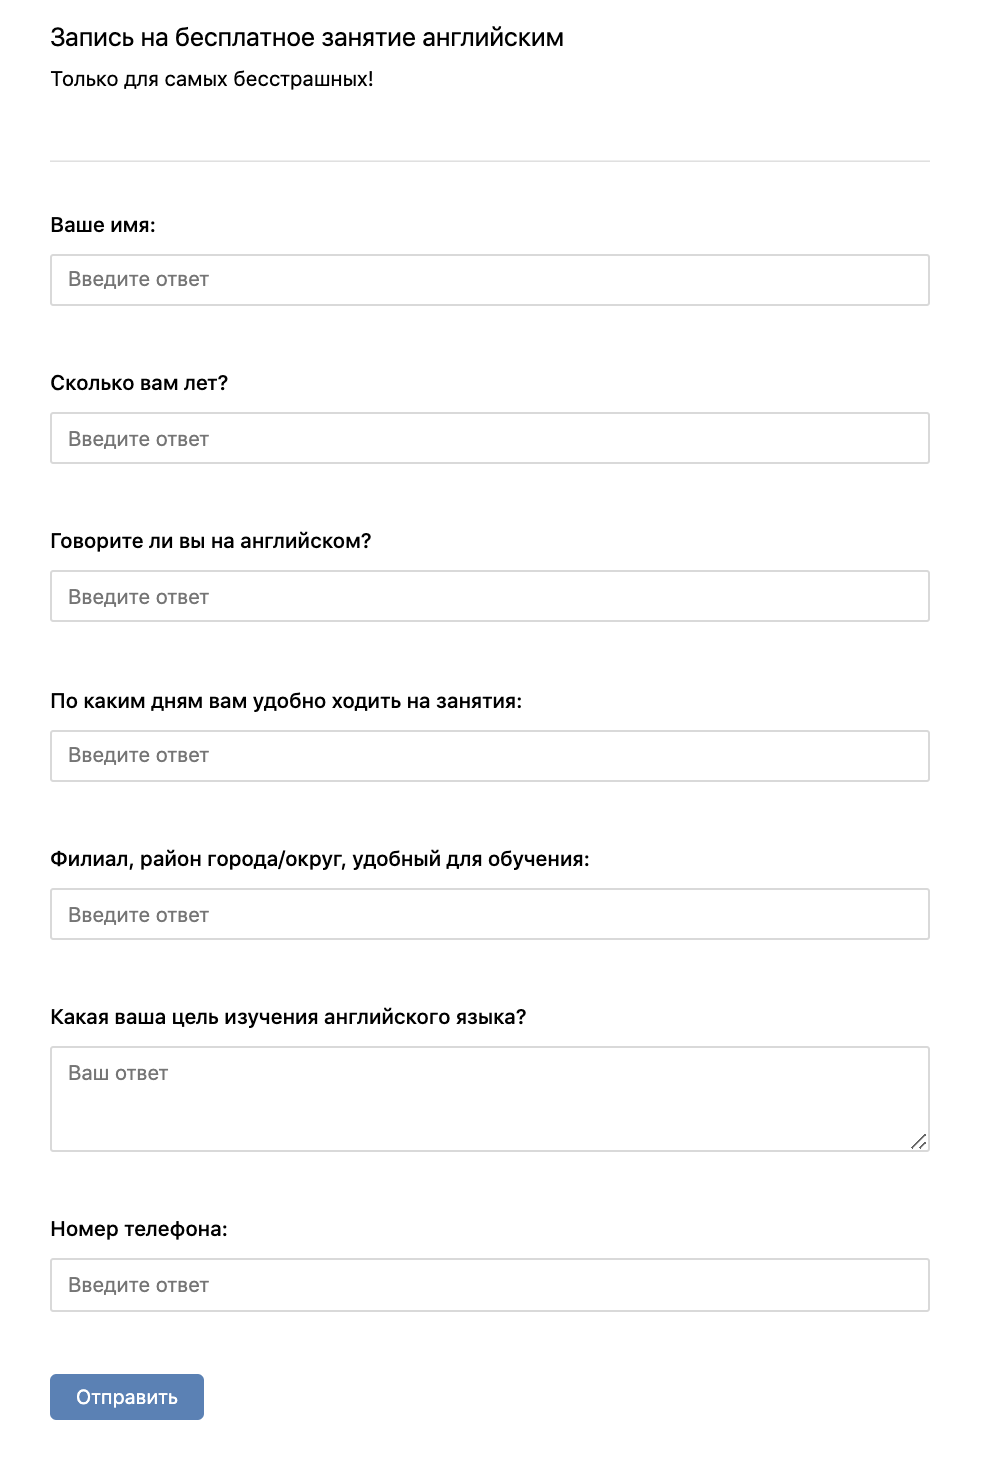Click the horizontal divider line below the subtitle
This screenshot has width=988, height=1464.
pyautogui.click(x=490, y=161)
